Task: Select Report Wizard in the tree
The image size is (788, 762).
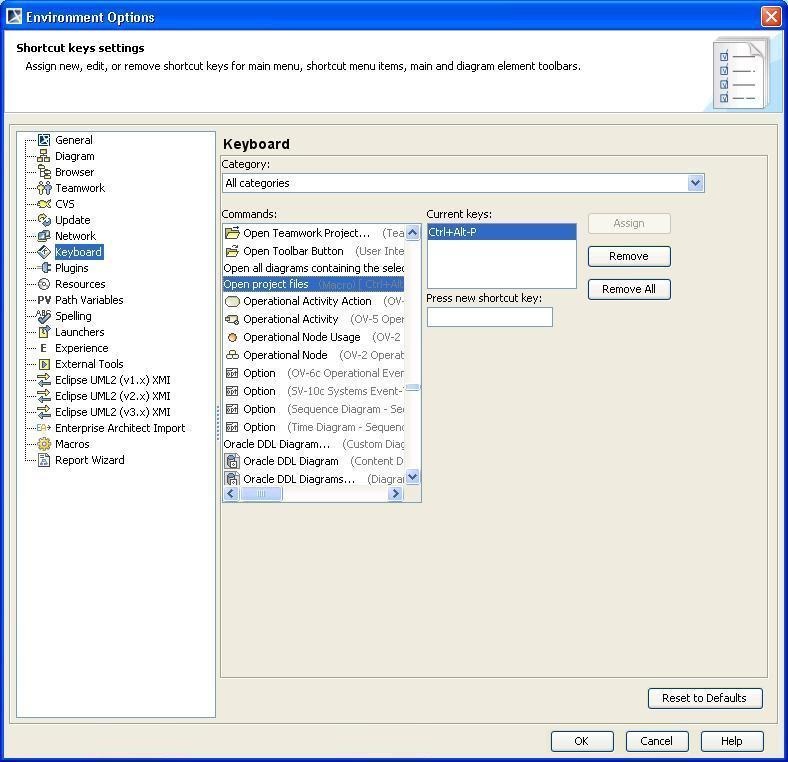Action: tap(89, 460)
